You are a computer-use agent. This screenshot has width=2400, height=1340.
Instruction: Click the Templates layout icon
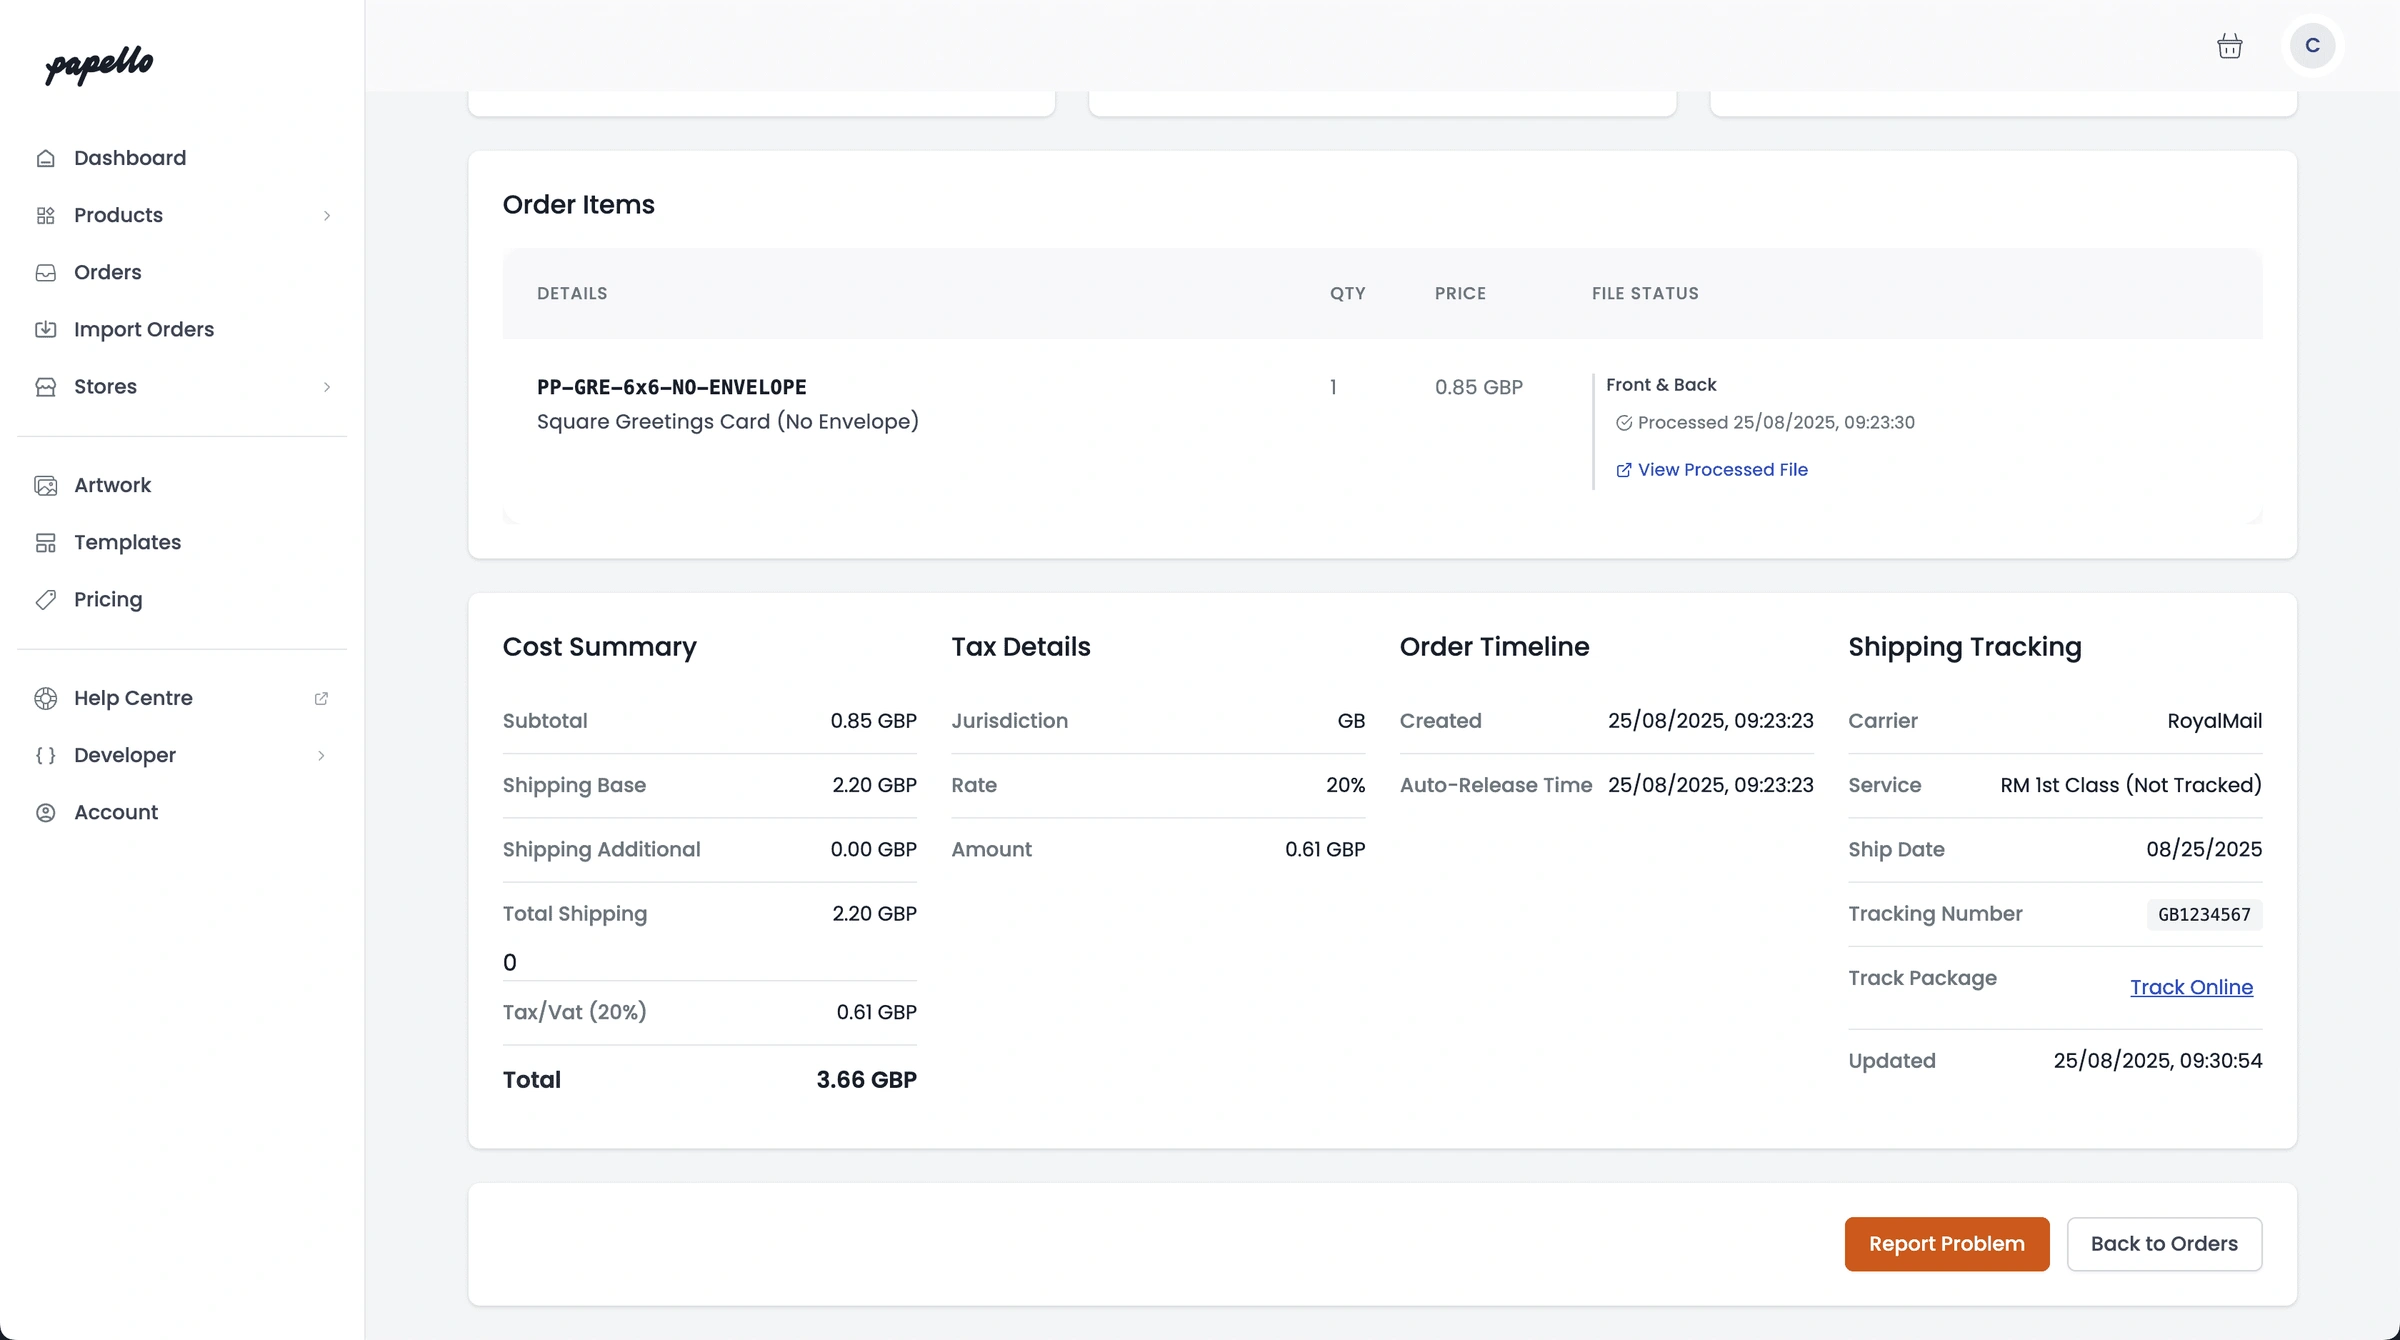[46, 542]
